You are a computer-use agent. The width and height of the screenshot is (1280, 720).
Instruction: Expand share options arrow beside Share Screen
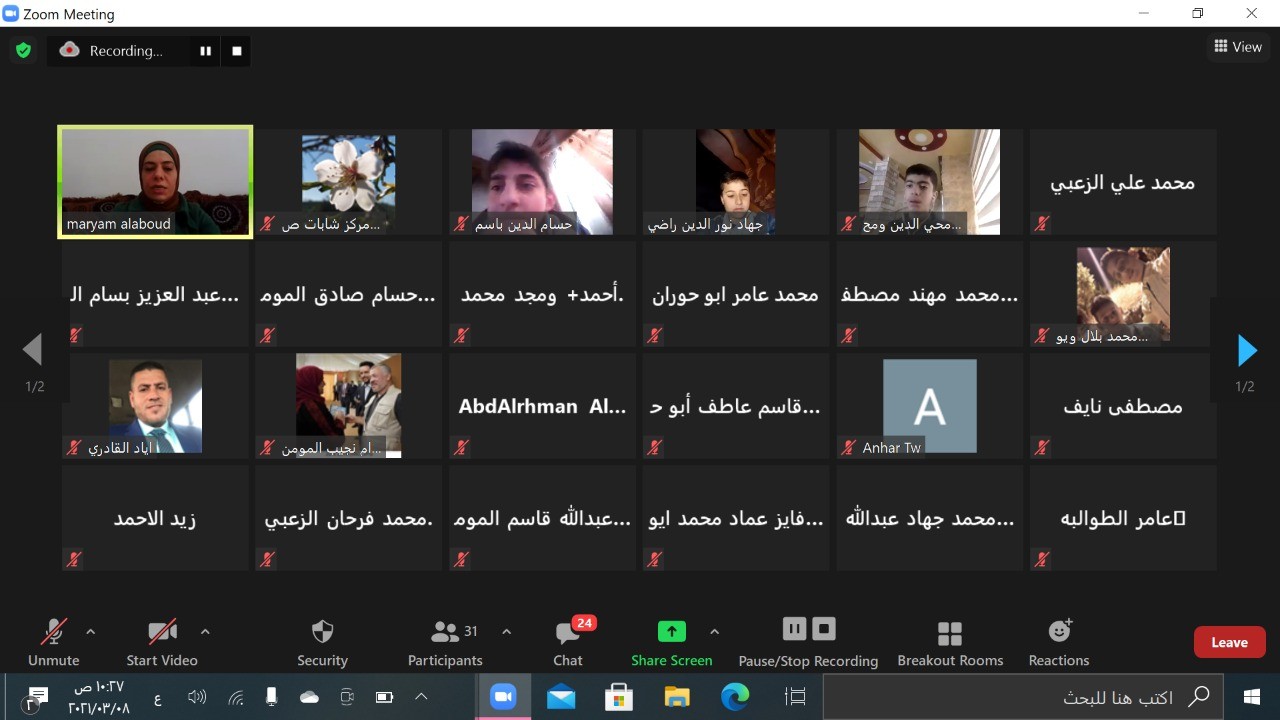pyautogui.click(x=714, y=632)
